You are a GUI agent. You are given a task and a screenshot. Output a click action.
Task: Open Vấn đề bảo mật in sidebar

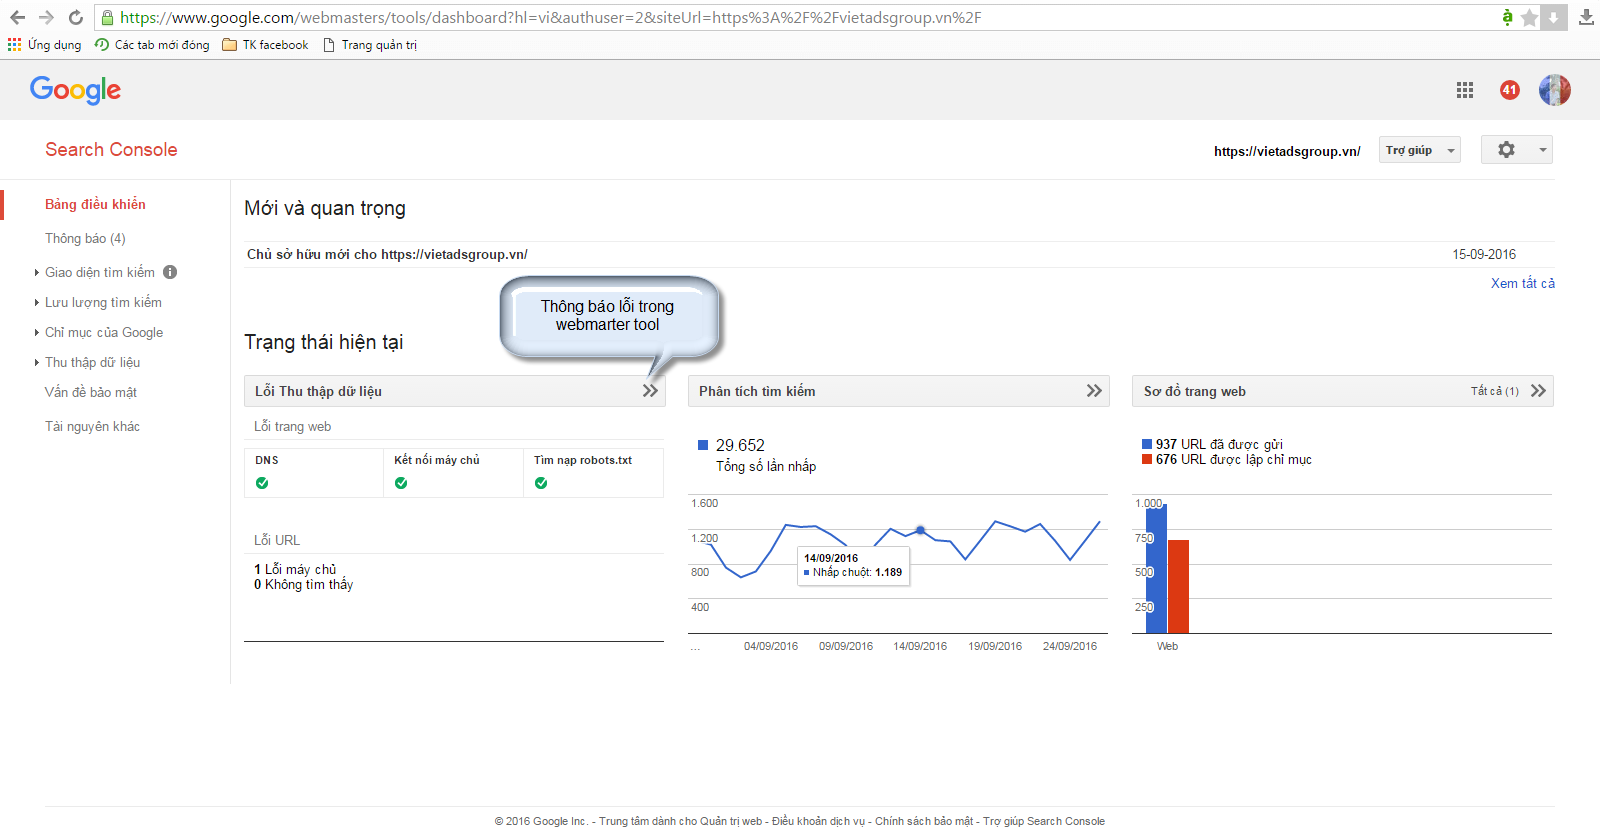pyautogui.click(x=91, y=392)
